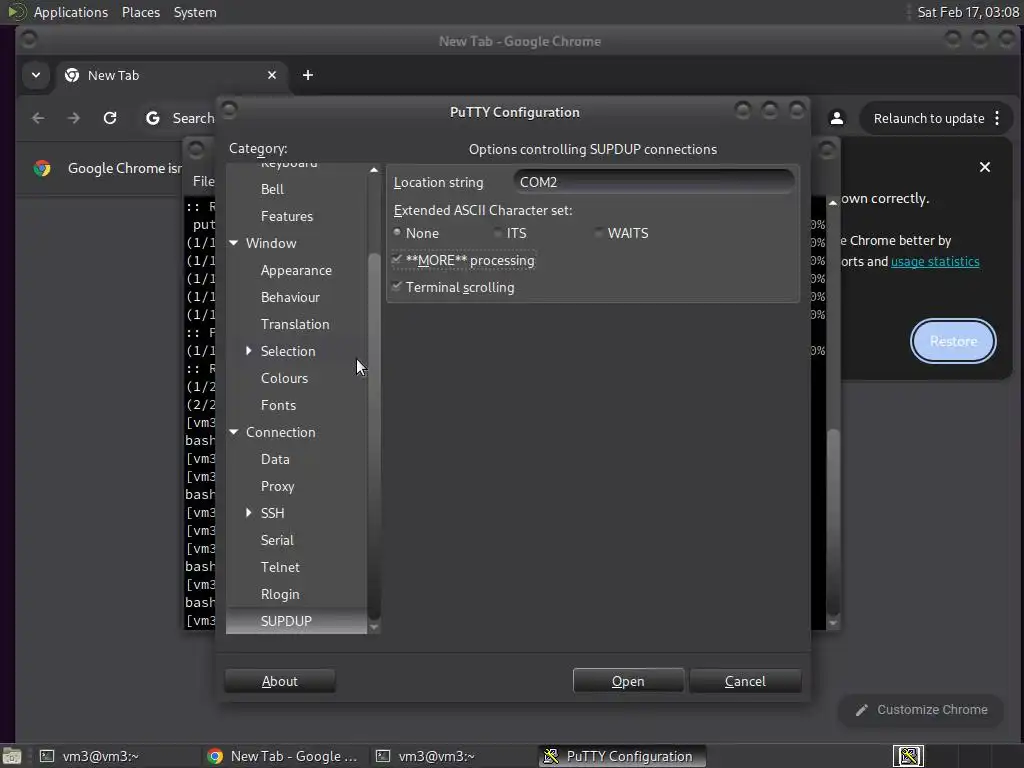Open Chrome three-dot menu
The width and height of the screenshot is (1024, 768).
coord(997,118)
